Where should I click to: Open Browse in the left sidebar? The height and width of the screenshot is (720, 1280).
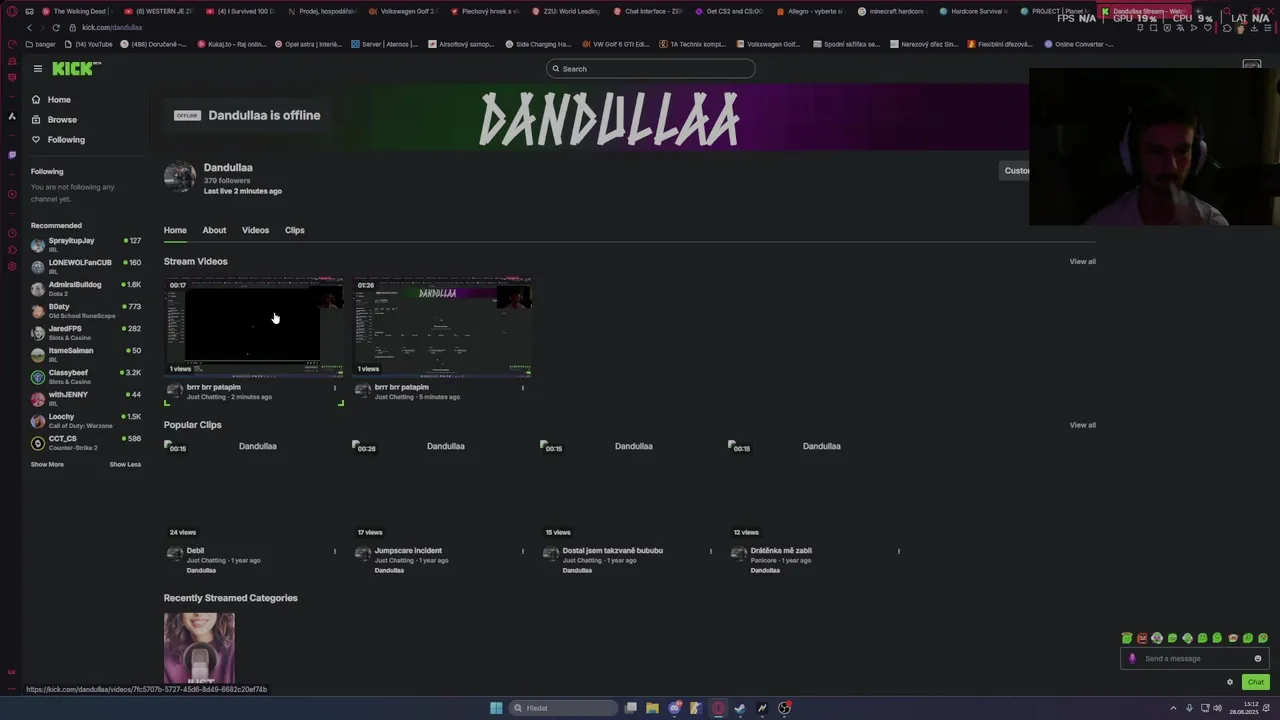coord(62,120)
